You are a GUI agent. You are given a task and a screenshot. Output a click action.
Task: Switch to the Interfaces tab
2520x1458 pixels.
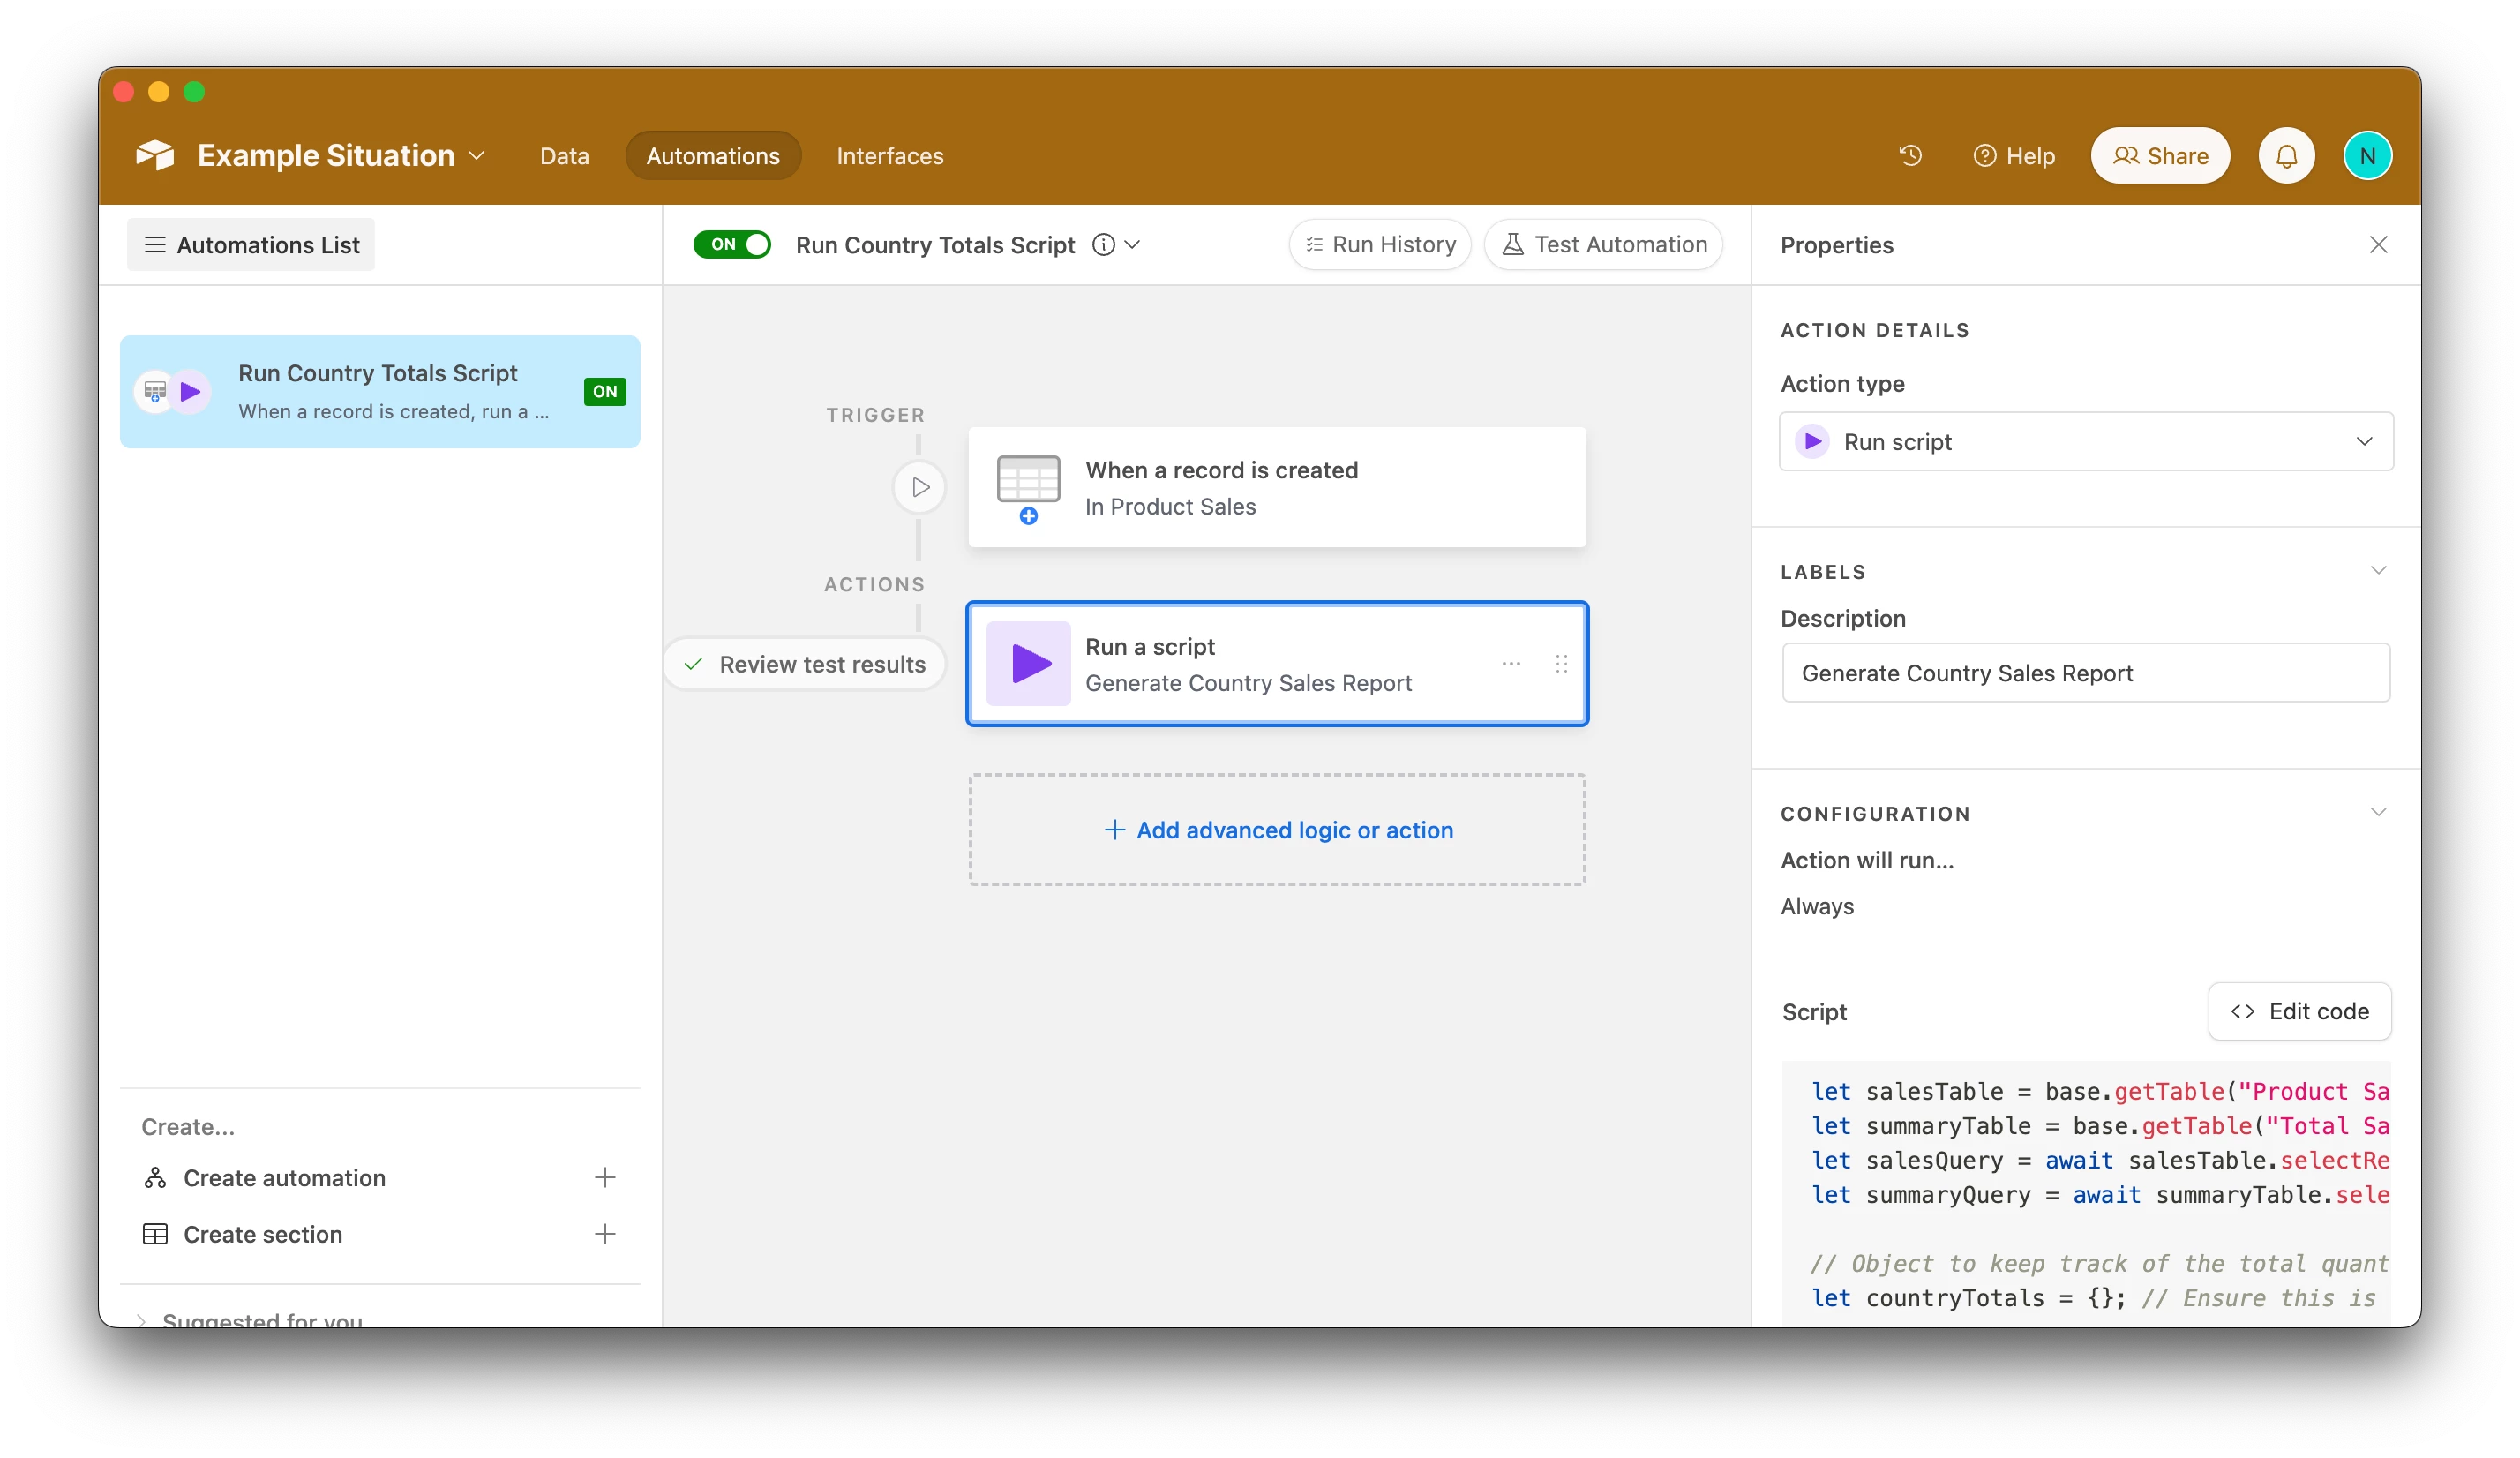pos(890,156)
